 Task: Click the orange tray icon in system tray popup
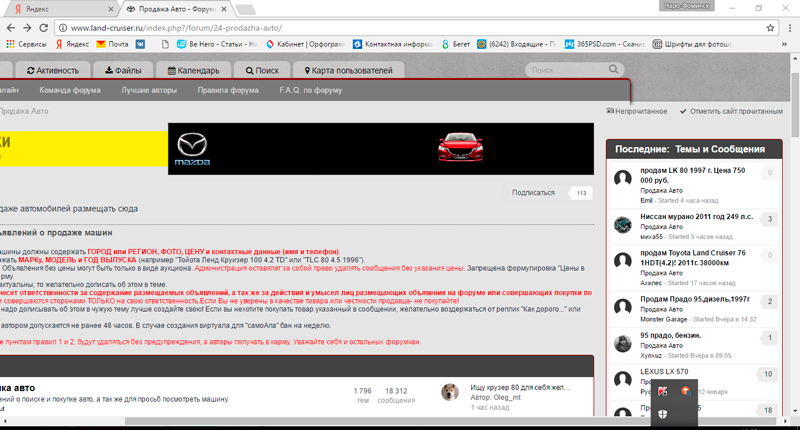click(x=685, y=391)
